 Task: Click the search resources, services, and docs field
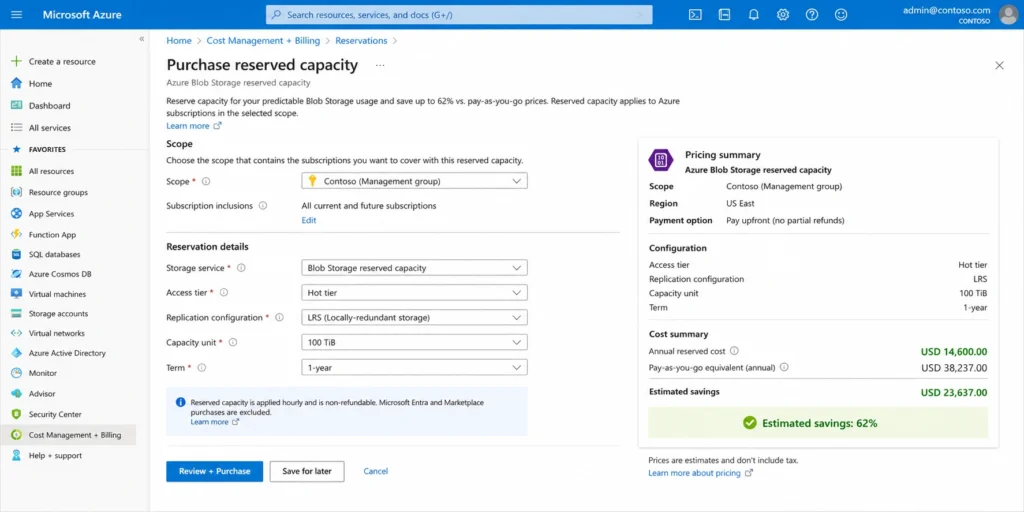coord(459,14)
